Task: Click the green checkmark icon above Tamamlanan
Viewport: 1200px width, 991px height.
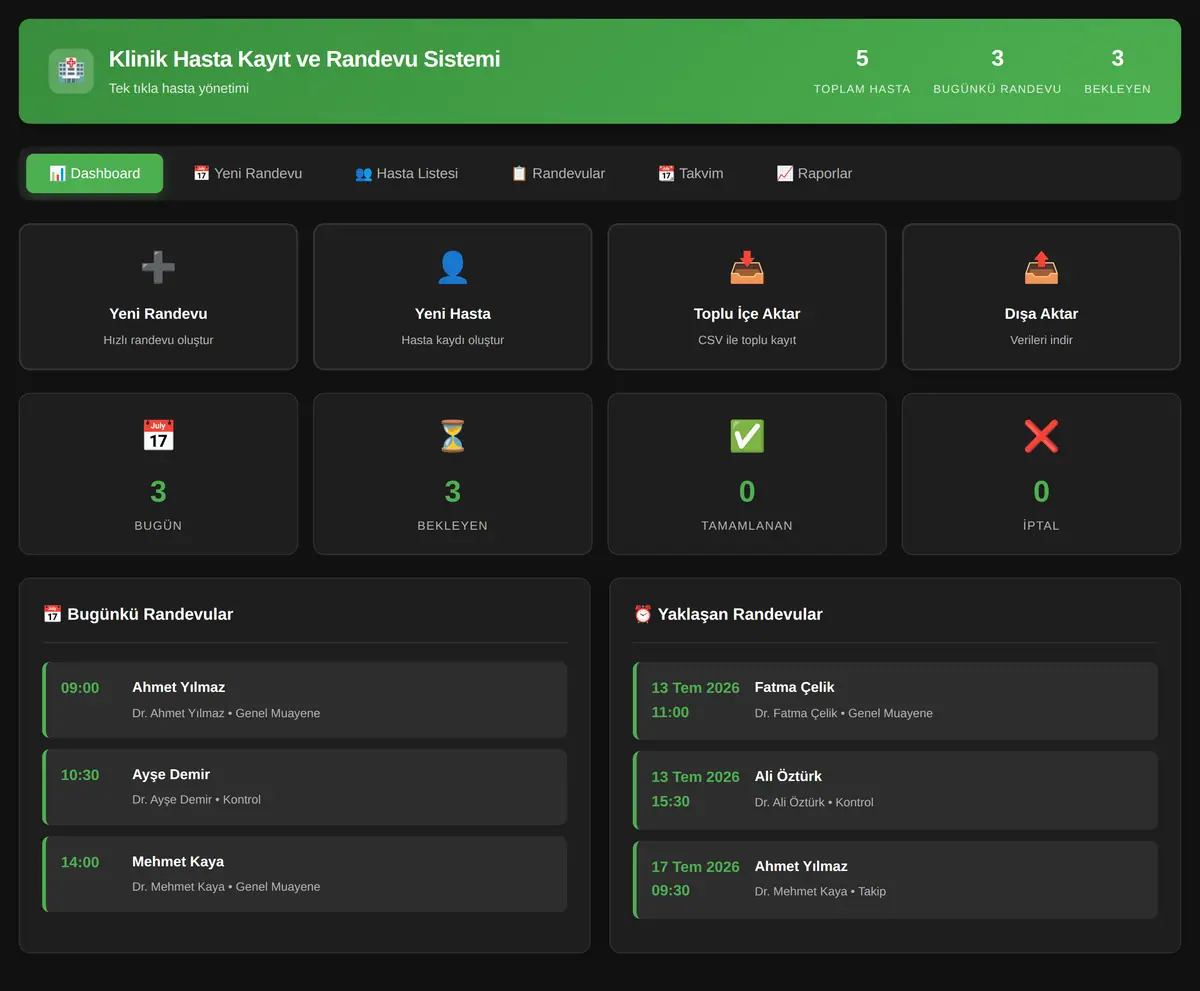Action: click(x=747, y=436)
